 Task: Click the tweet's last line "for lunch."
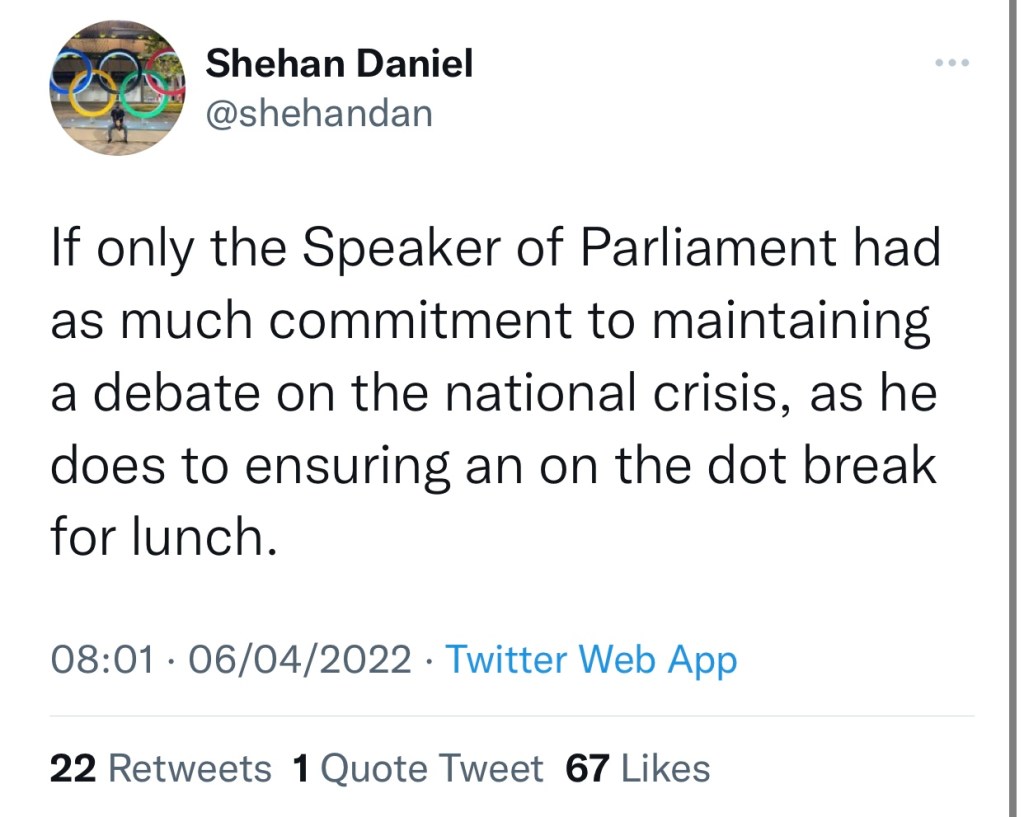click(x=162, y=537)
